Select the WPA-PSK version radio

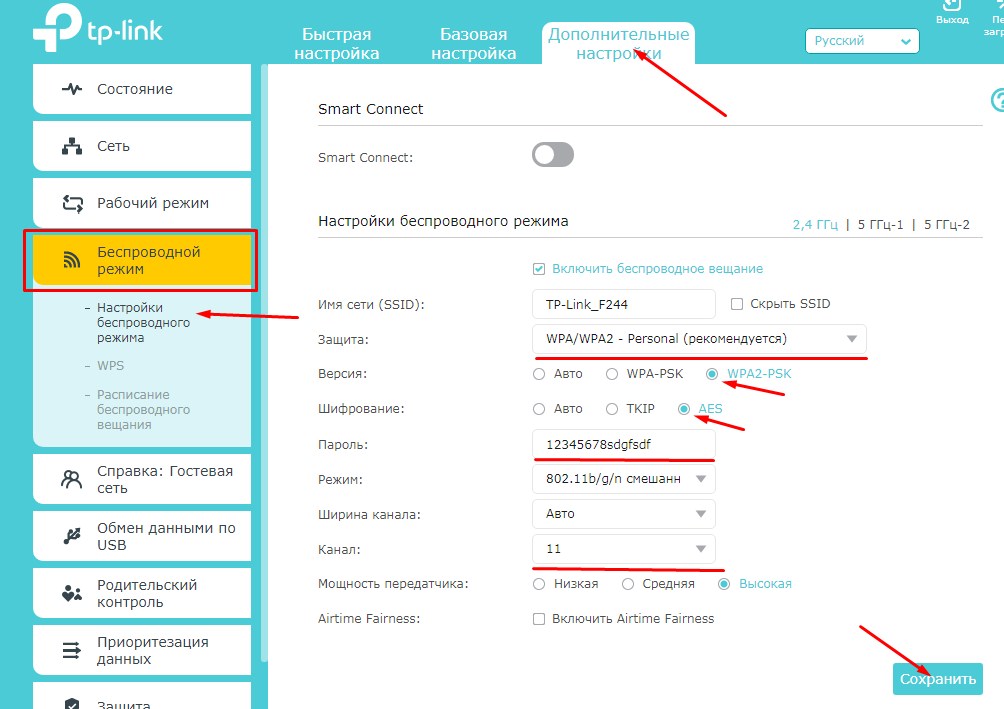coord(612,374)
